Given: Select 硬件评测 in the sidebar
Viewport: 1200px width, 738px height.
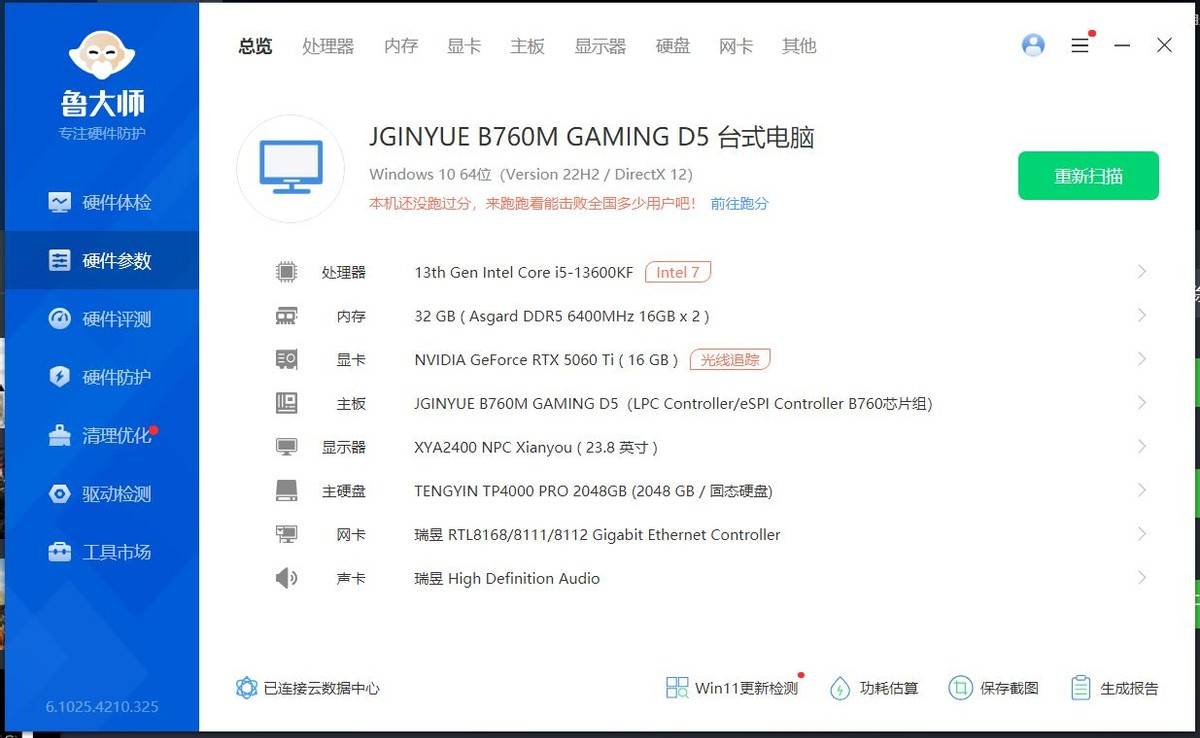Looking at the screenshot, I should pos(101,319).
